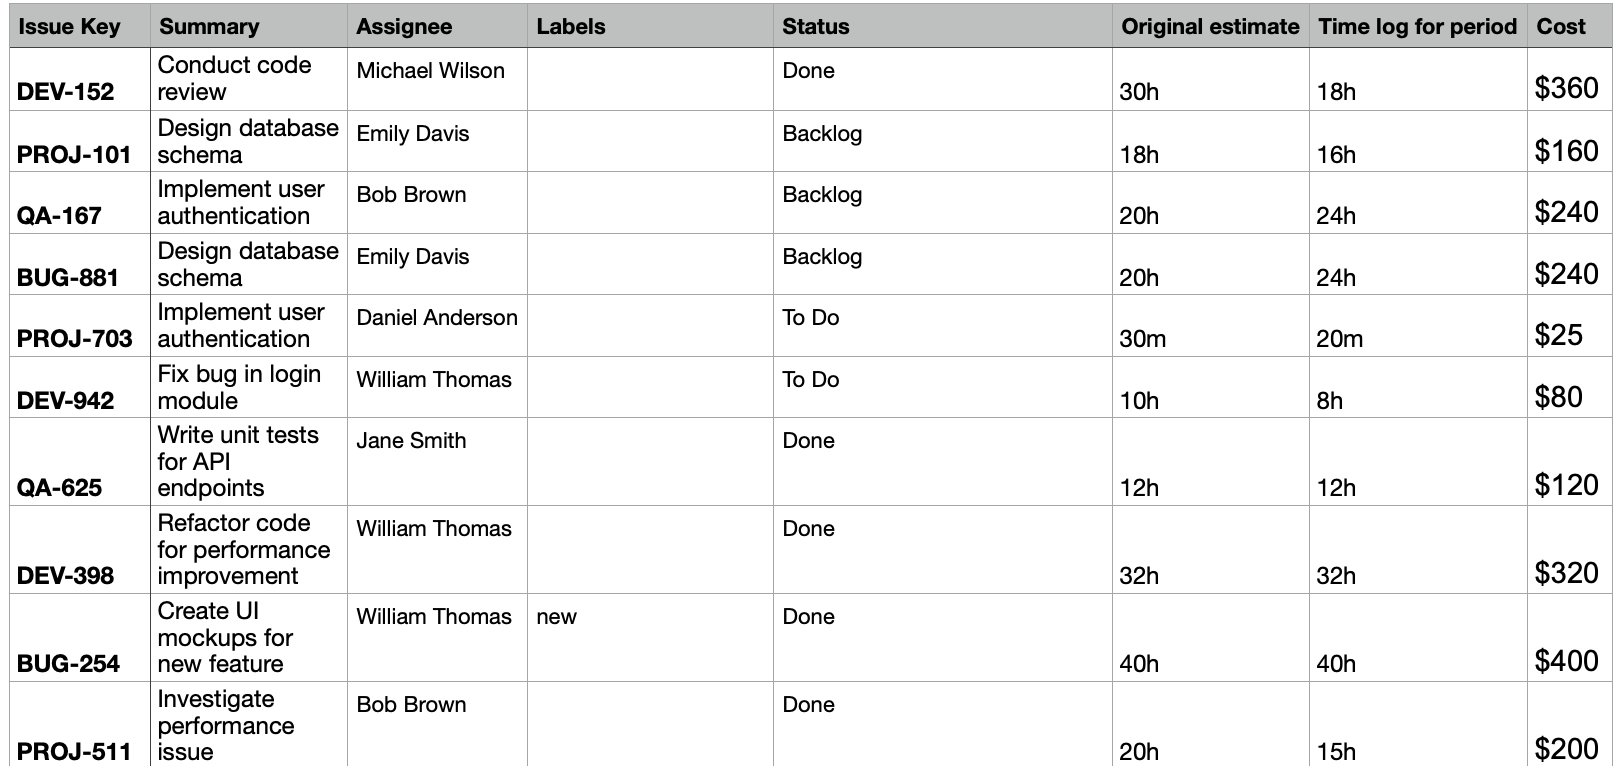
Task: Click the Issue Key column header
Action: pyautogui.click(x=69, y=27)
